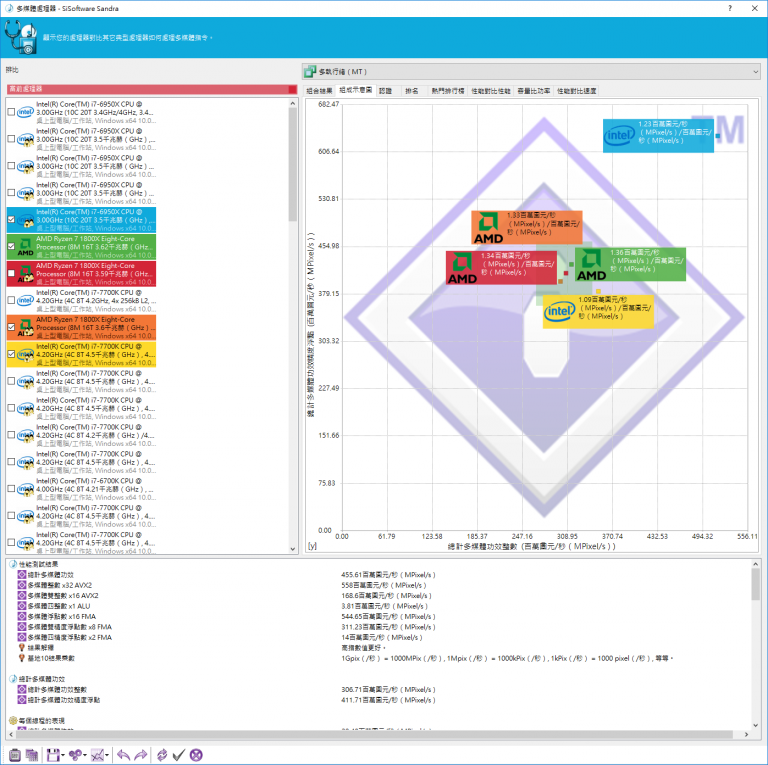Screen dimensions: 768x765
Task: Open the 排名 tab
Action: (x=411, y=91)
